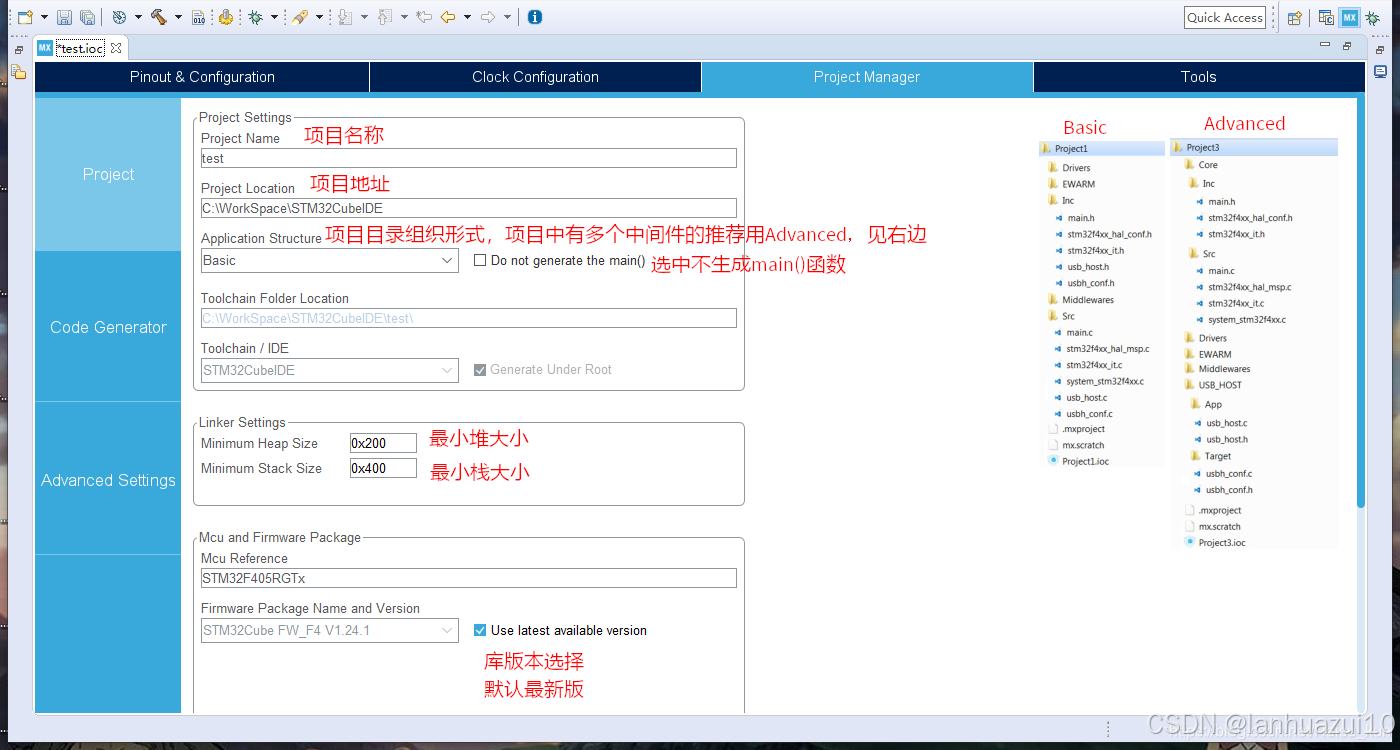1400x750 pixels.
Task: Click the Minimum Heap Size field
Action: (x=383, y=443)
